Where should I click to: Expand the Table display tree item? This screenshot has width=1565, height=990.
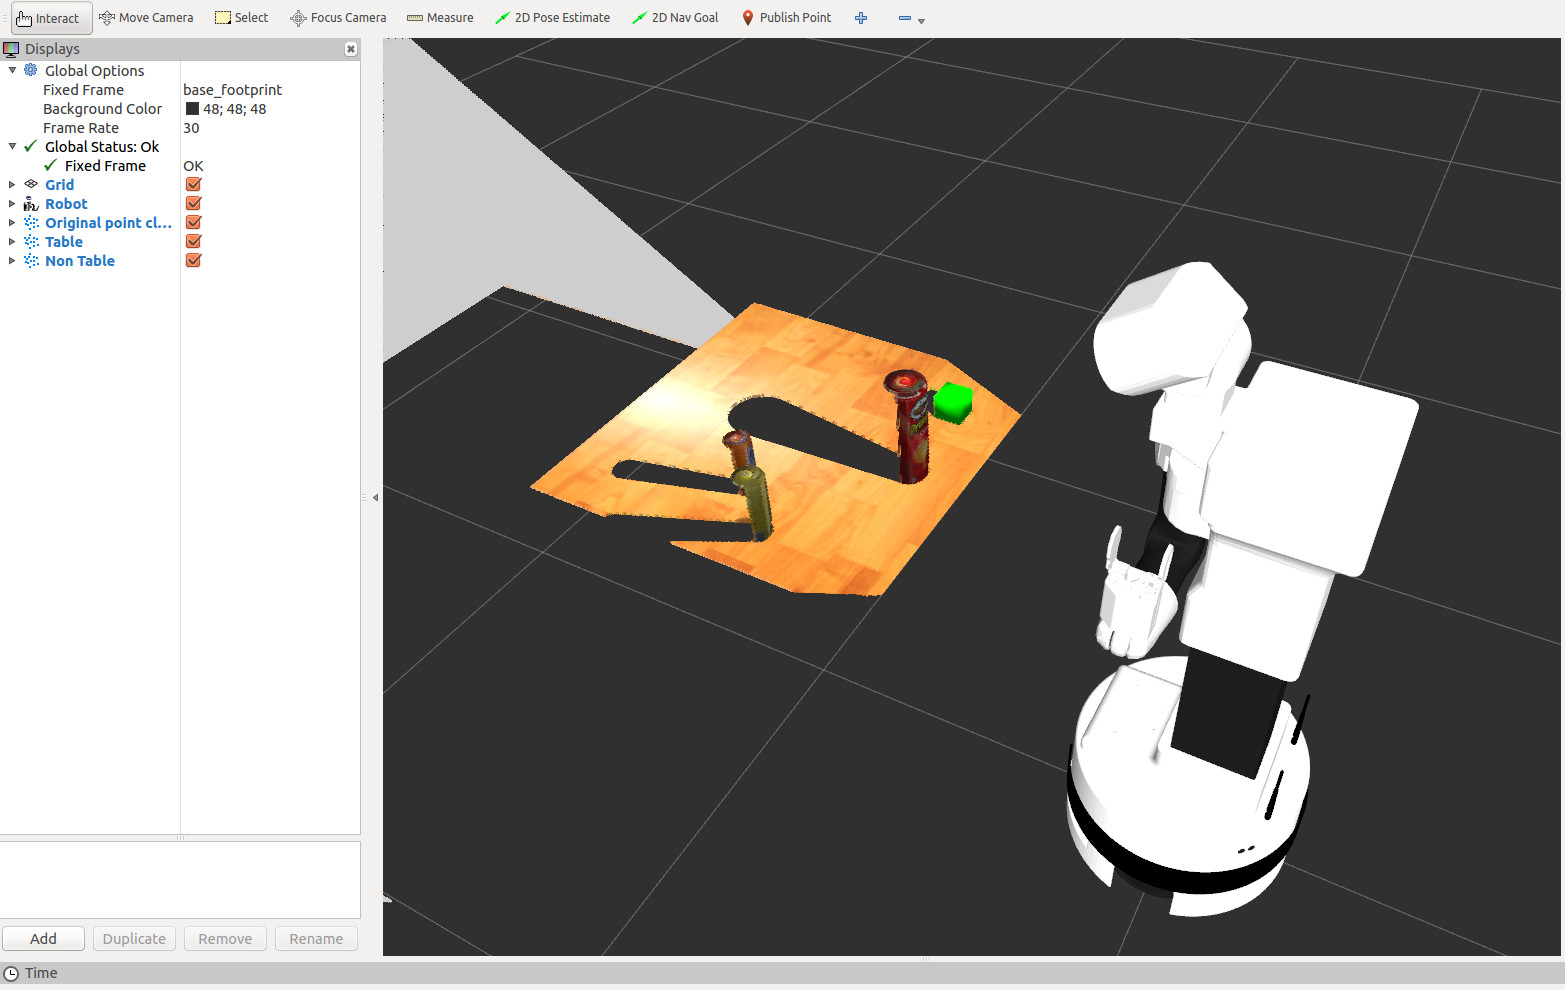[12, 242]
